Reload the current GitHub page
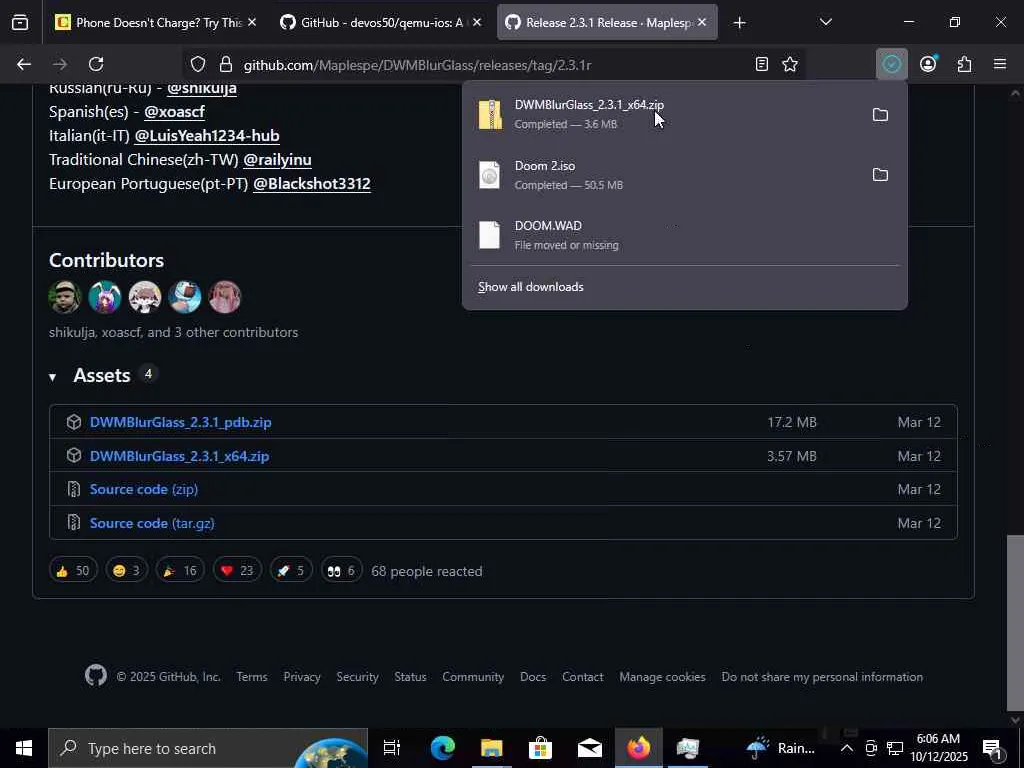This screenshot has height=768, width=1024. (x=96, y=64)
